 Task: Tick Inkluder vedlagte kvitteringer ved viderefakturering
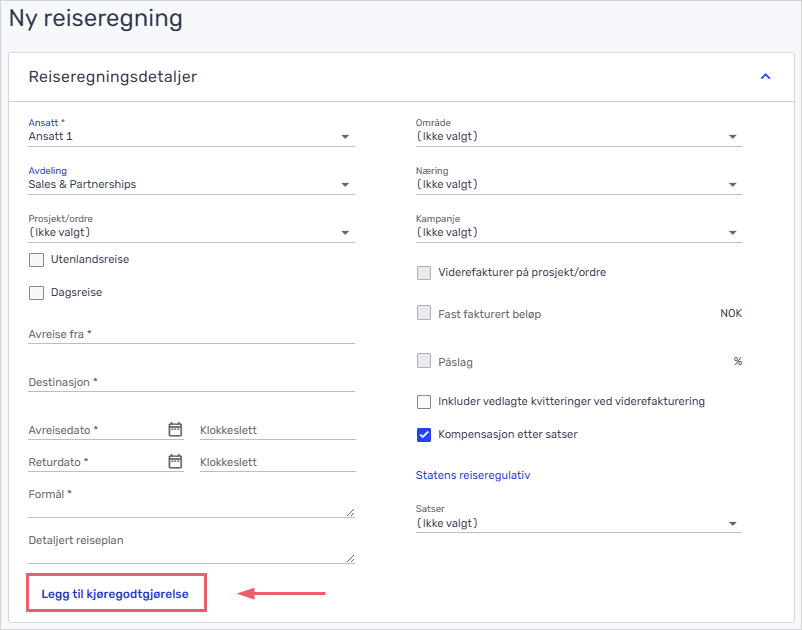coord(424,402)
